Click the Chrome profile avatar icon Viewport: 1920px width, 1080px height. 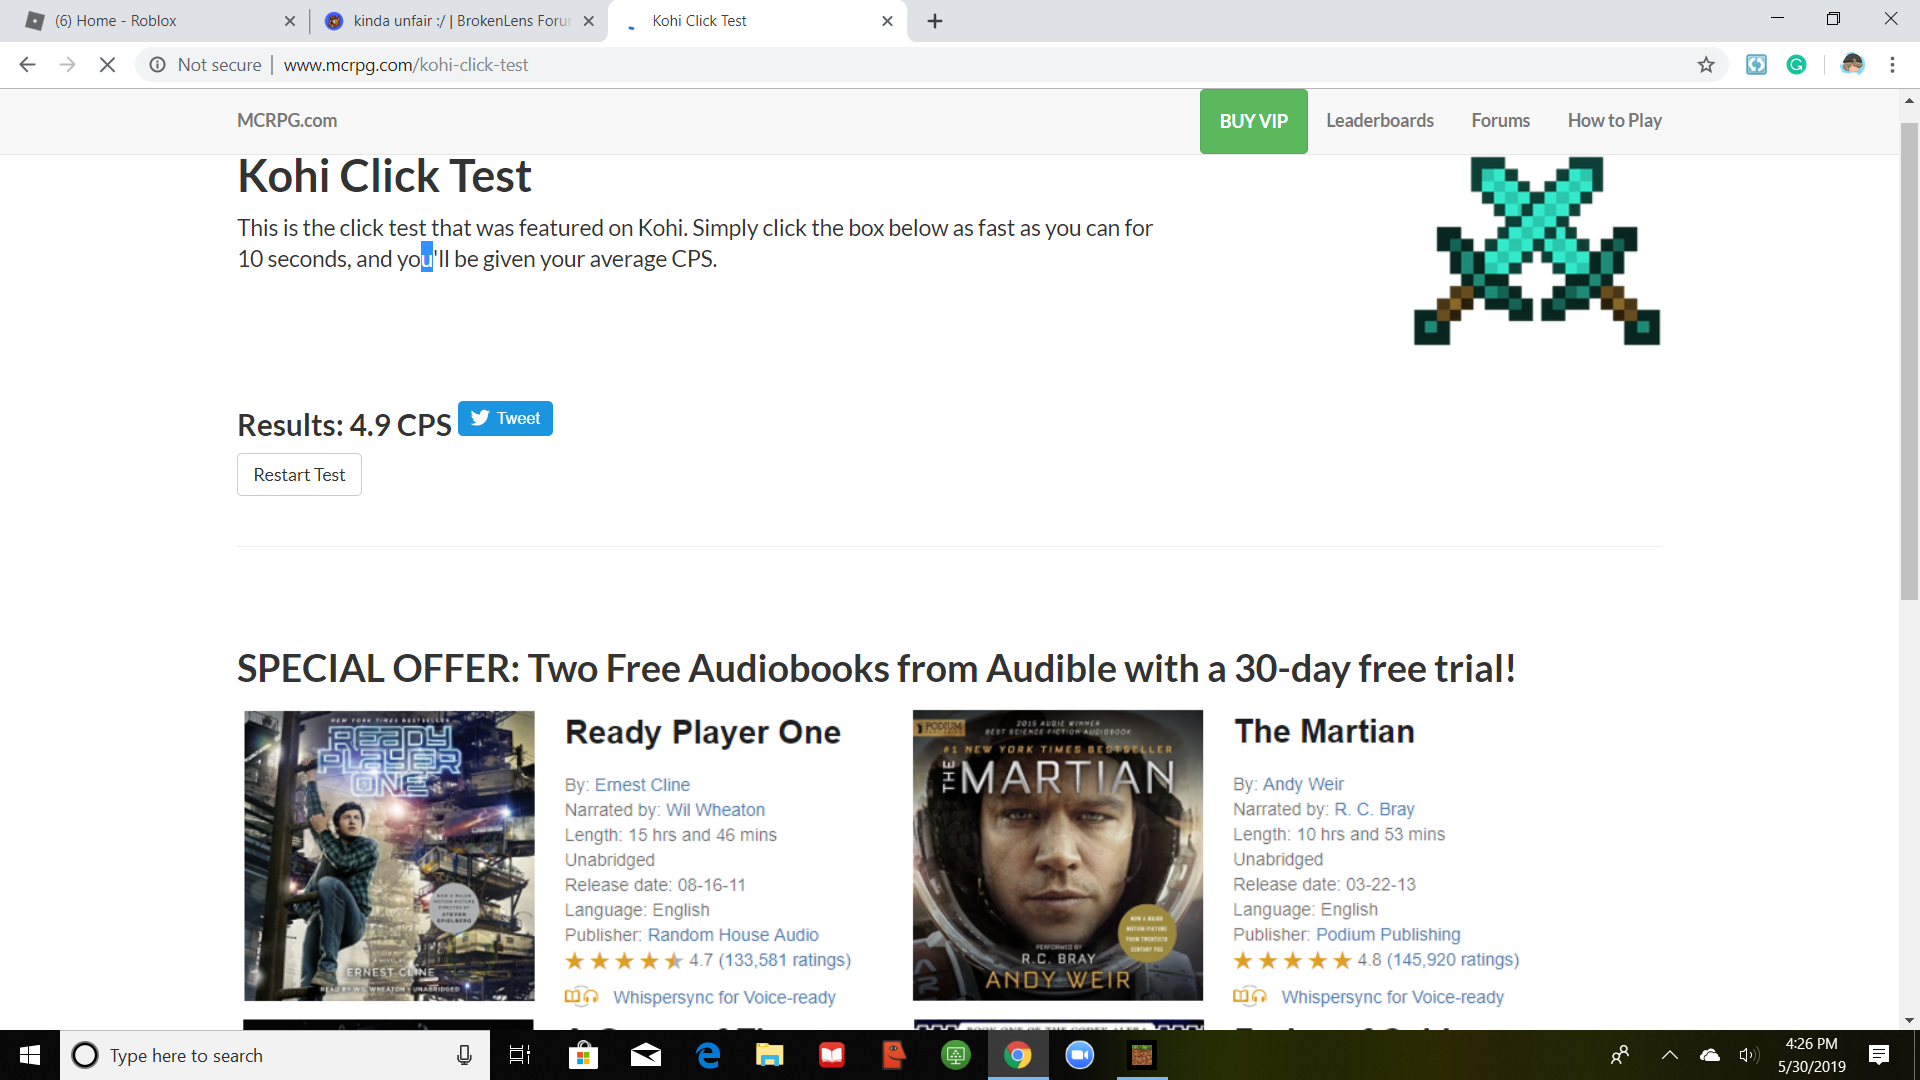click(x=1852, y=65)
